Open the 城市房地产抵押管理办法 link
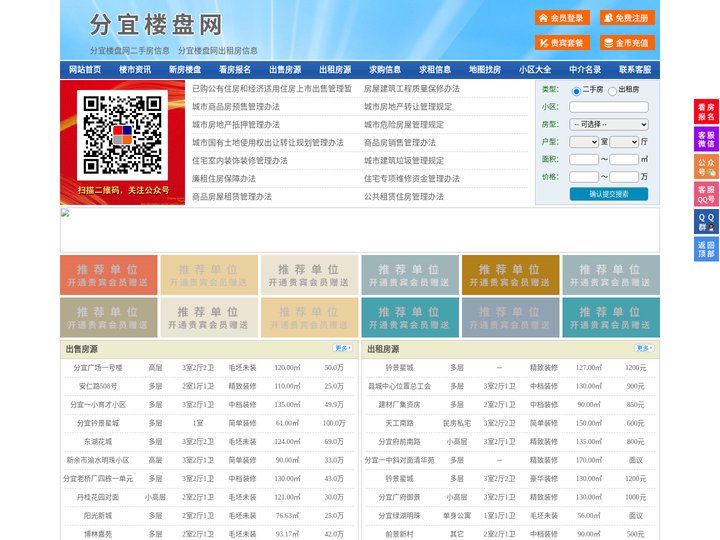720x540 pixels. tap(236, 124)
